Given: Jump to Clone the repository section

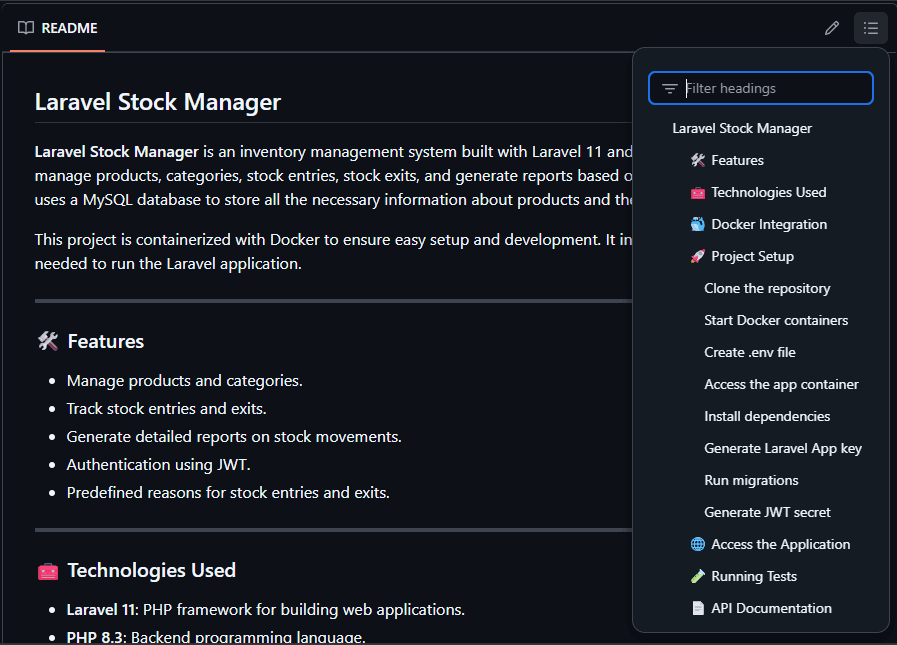Looking at the screenshot, I should click(767, 288).
